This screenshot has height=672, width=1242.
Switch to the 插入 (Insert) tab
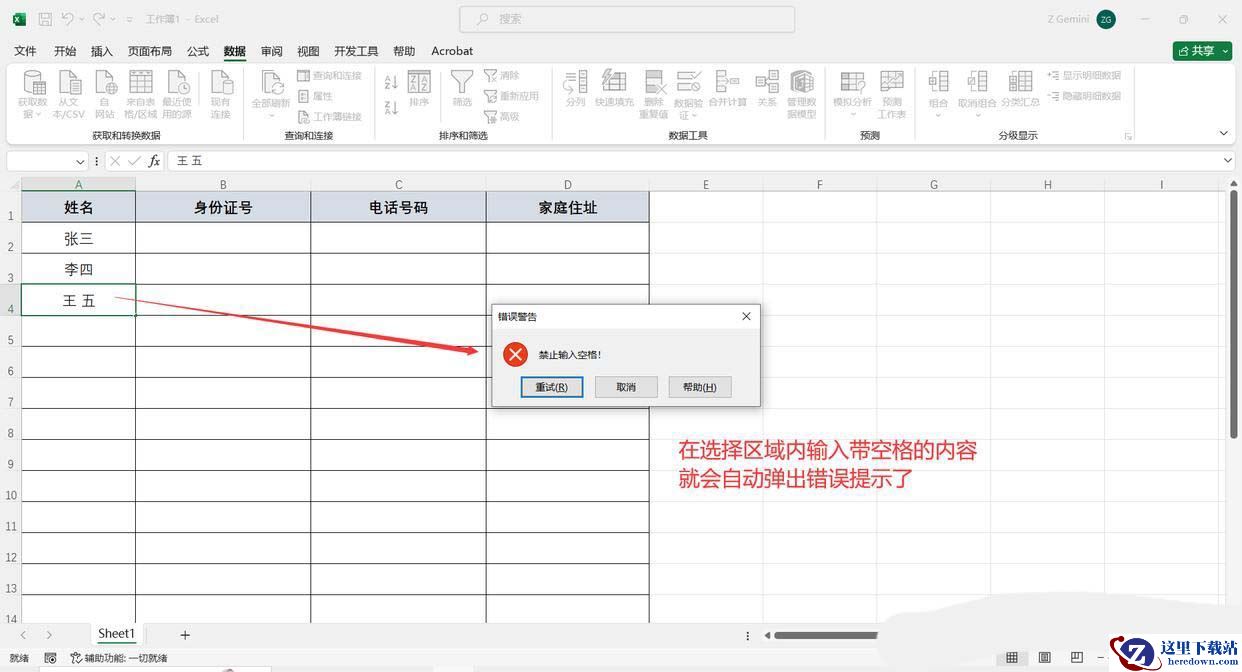[x=102, y=51]
